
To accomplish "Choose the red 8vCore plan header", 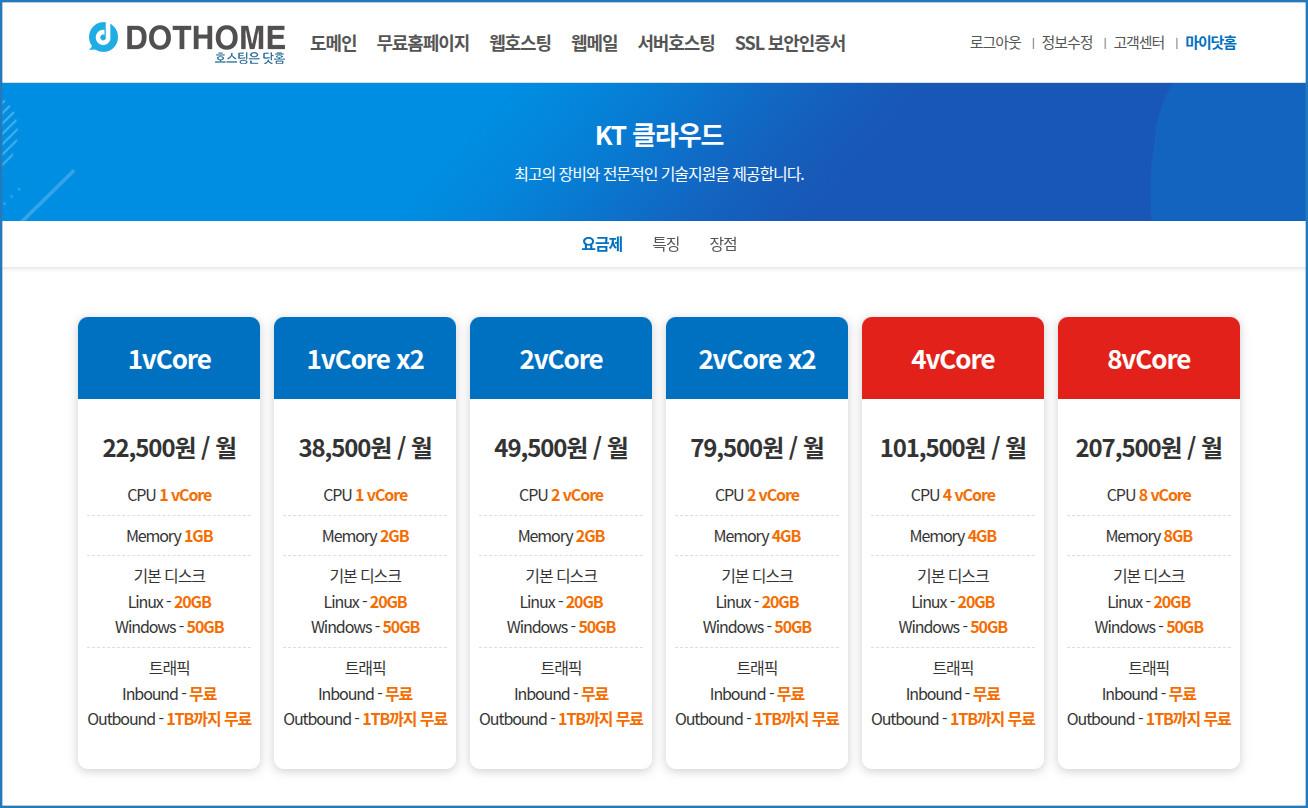I will point(1149,359).
